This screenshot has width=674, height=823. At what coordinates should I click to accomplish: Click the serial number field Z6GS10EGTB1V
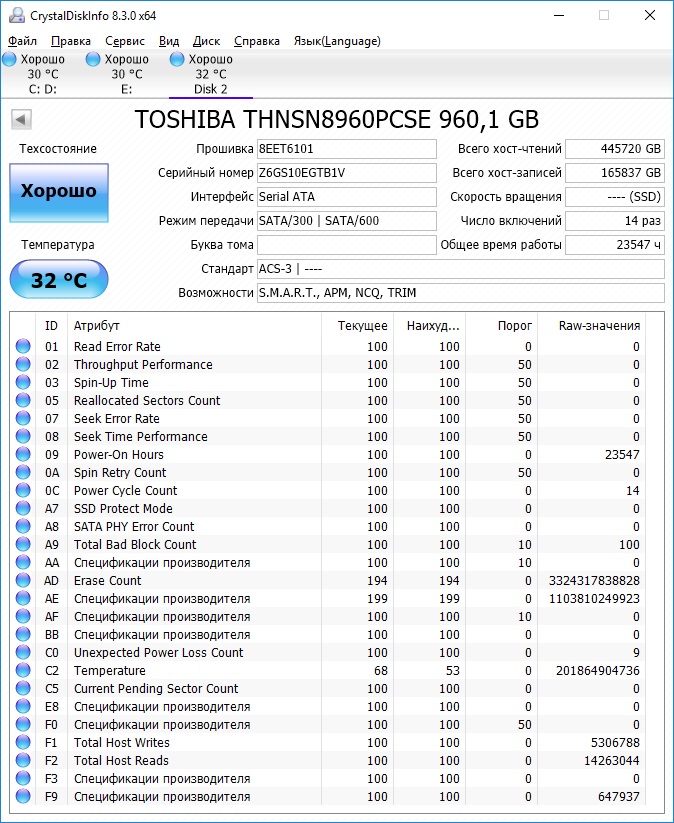(346, 173)
